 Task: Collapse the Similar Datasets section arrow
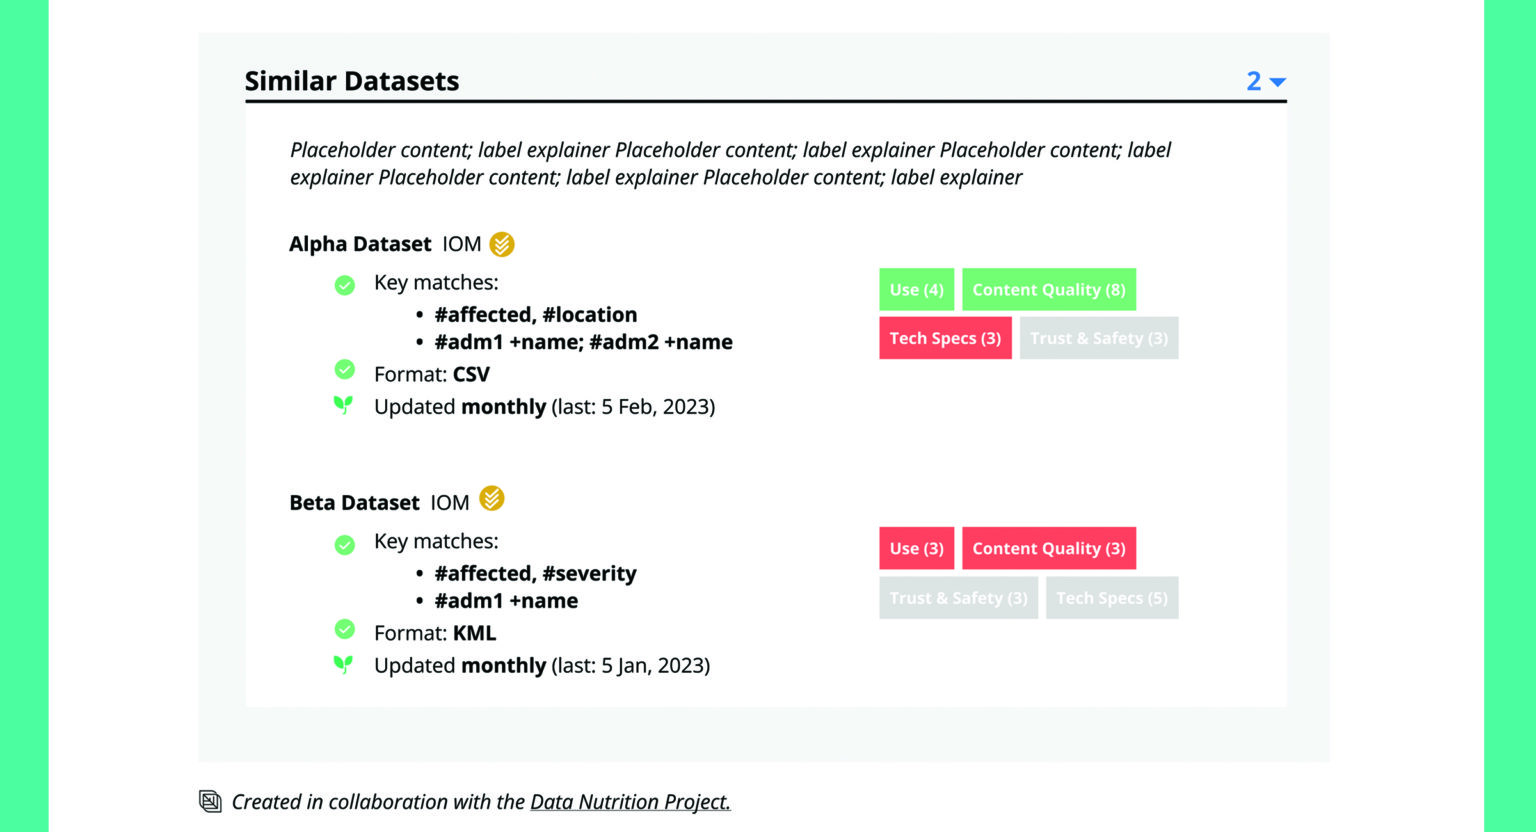(x=1277, y=82)
